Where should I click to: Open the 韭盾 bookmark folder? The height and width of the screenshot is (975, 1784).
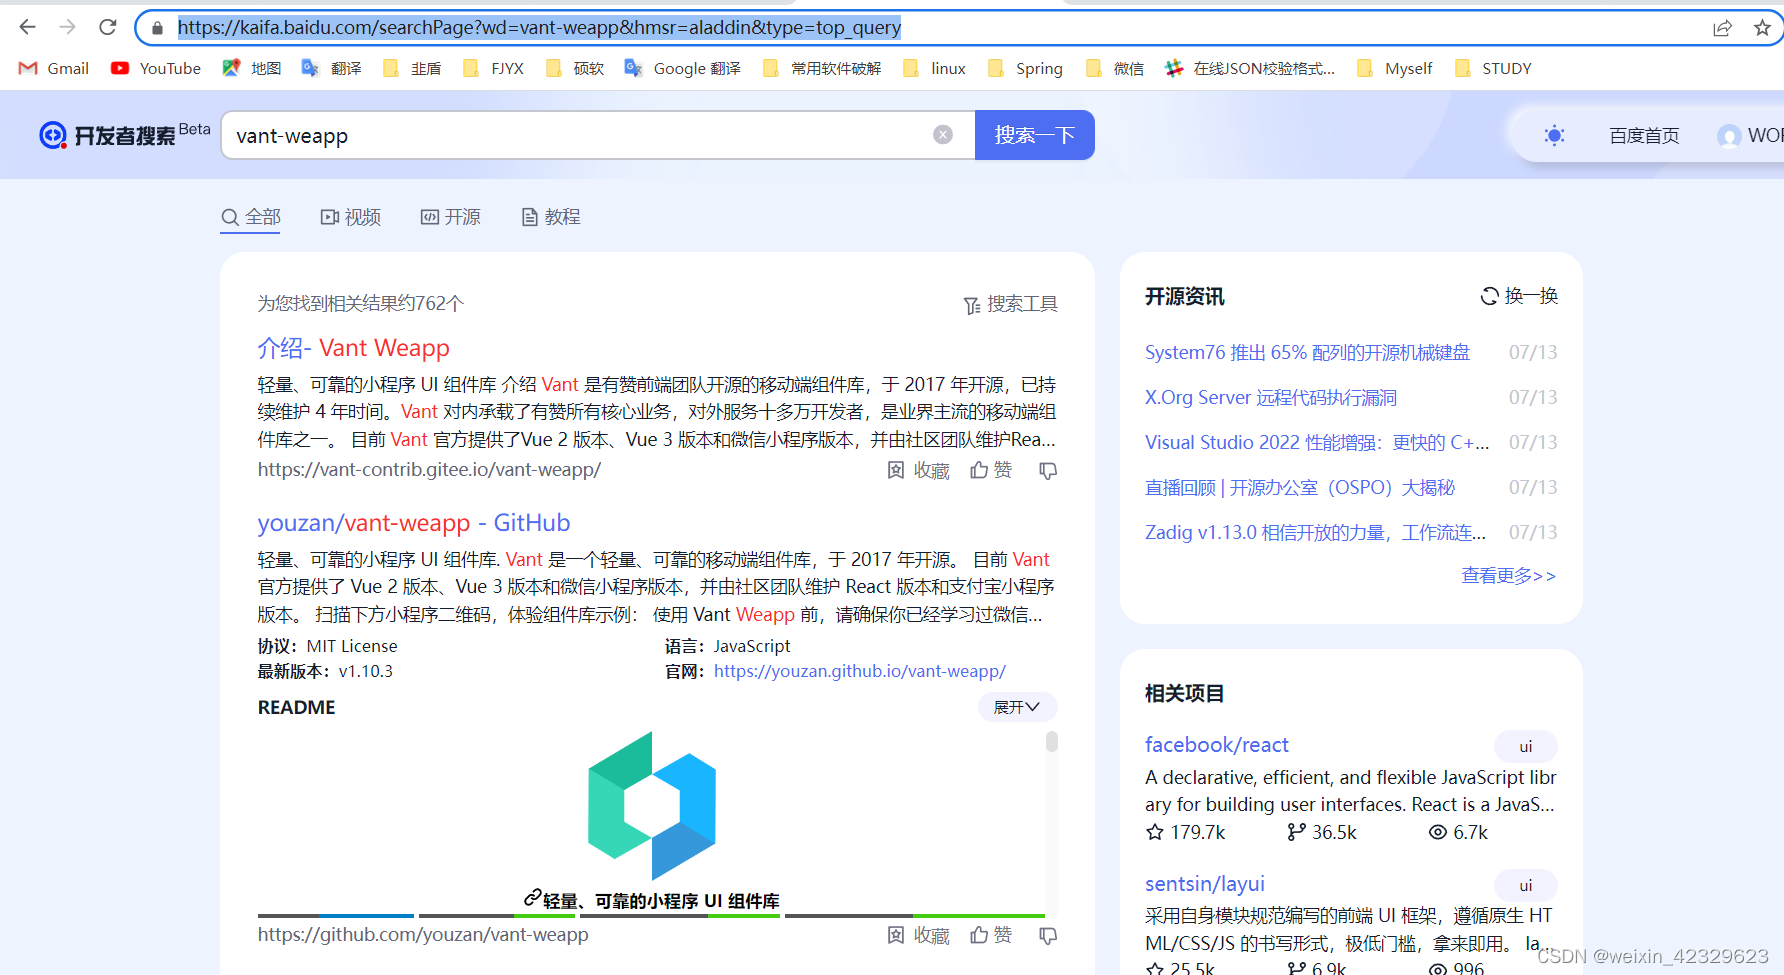412,68
